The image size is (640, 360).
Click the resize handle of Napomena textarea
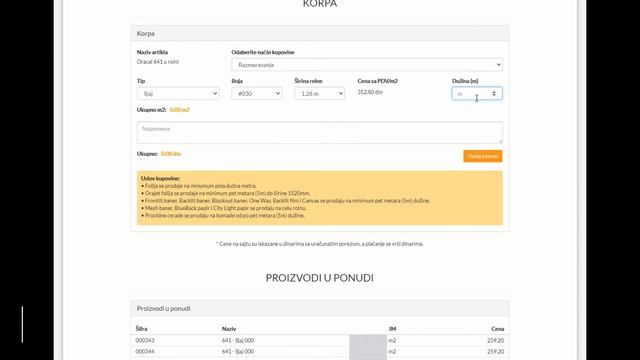[x=500, y=141]
